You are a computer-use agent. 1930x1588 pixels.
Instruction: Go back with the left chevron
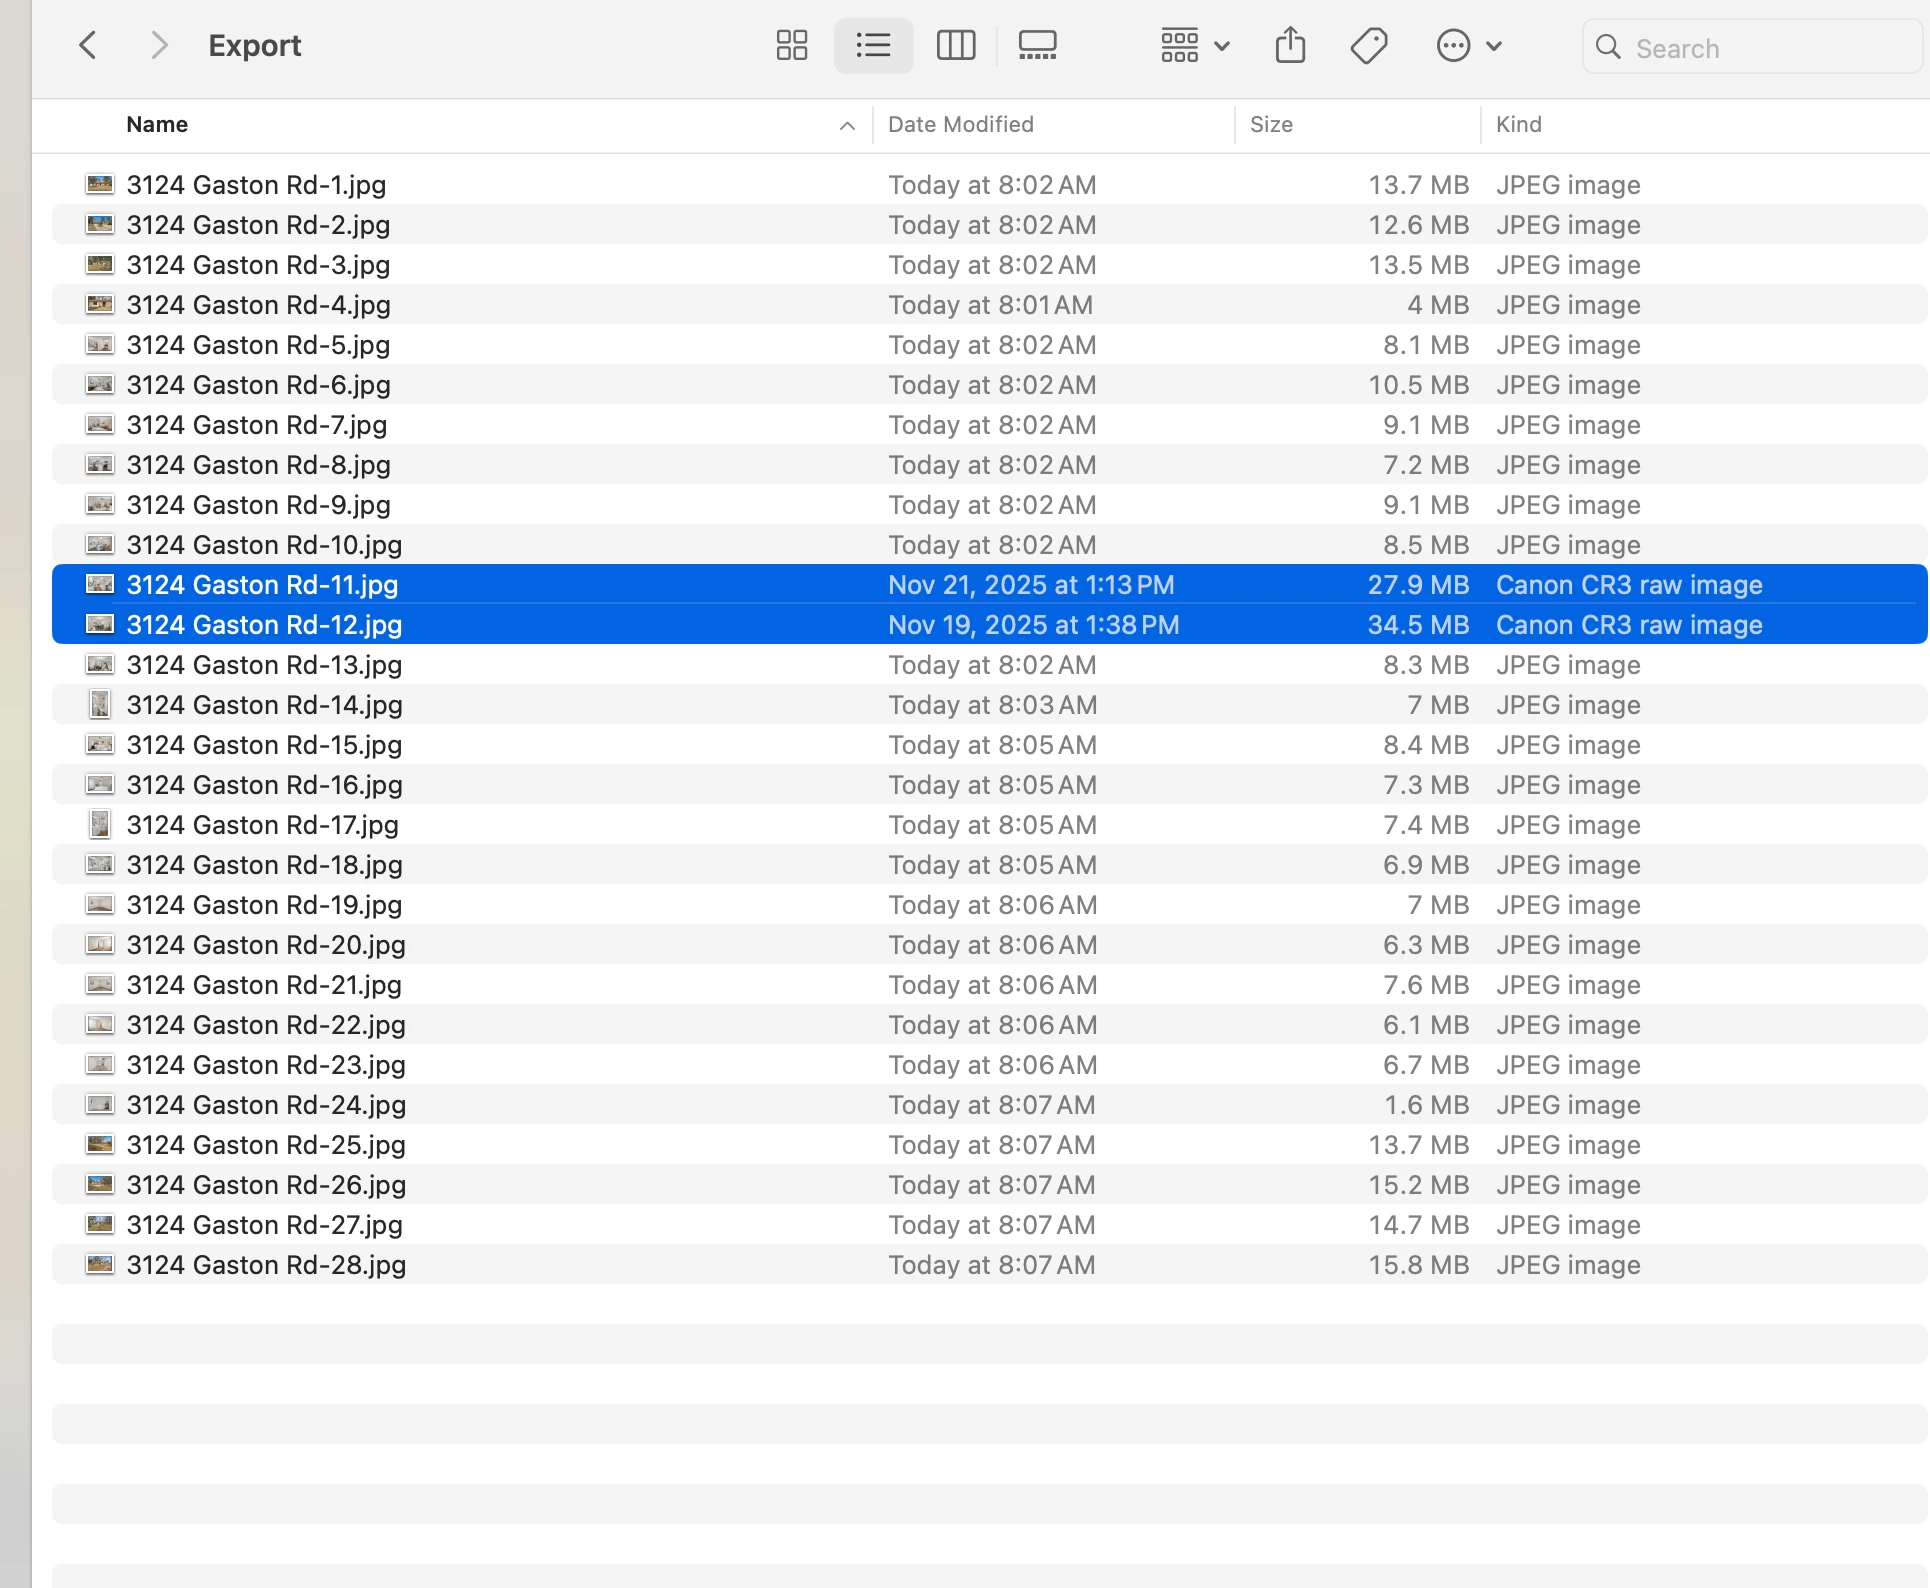click(88, 45)
